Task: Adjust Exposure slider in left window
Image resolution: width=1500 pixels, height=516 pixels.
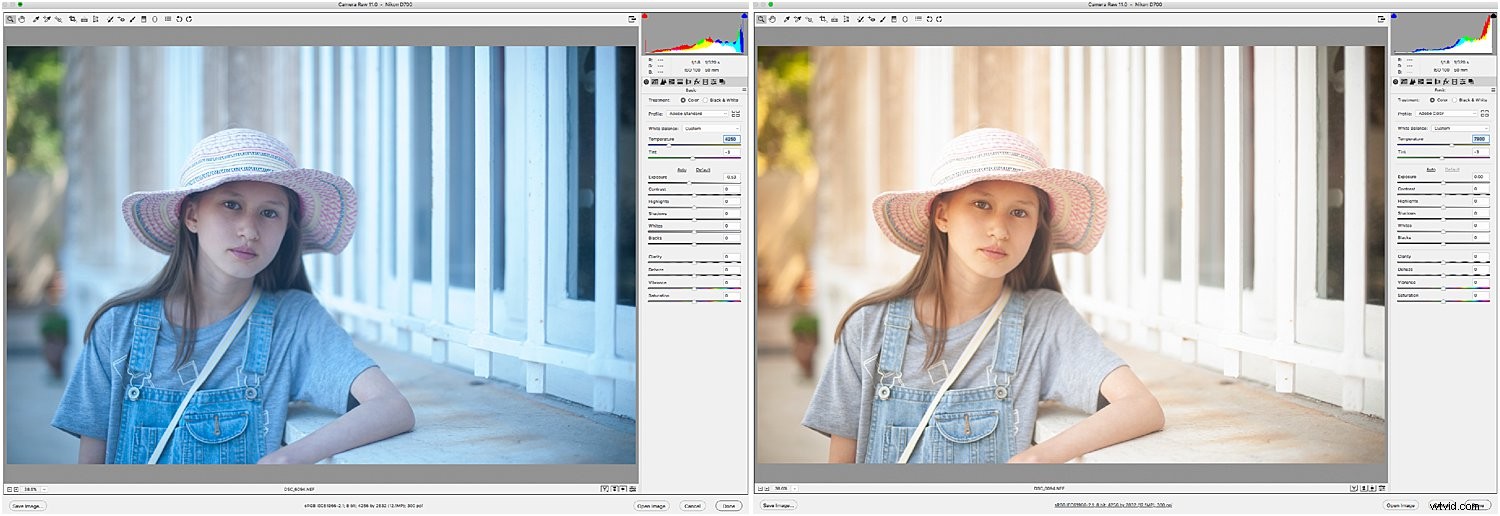Action: click(x=689, y=183)
